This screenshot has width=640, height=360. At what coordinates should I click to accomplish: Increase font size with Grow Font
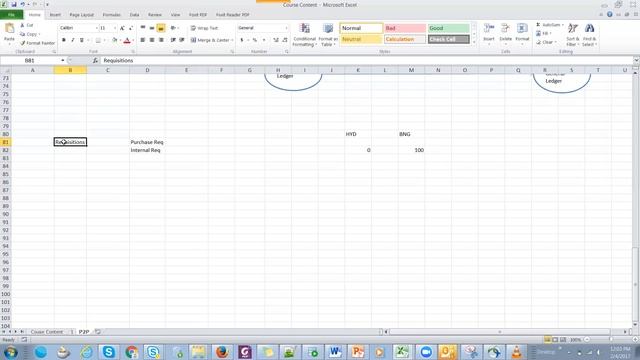[122, 28]
